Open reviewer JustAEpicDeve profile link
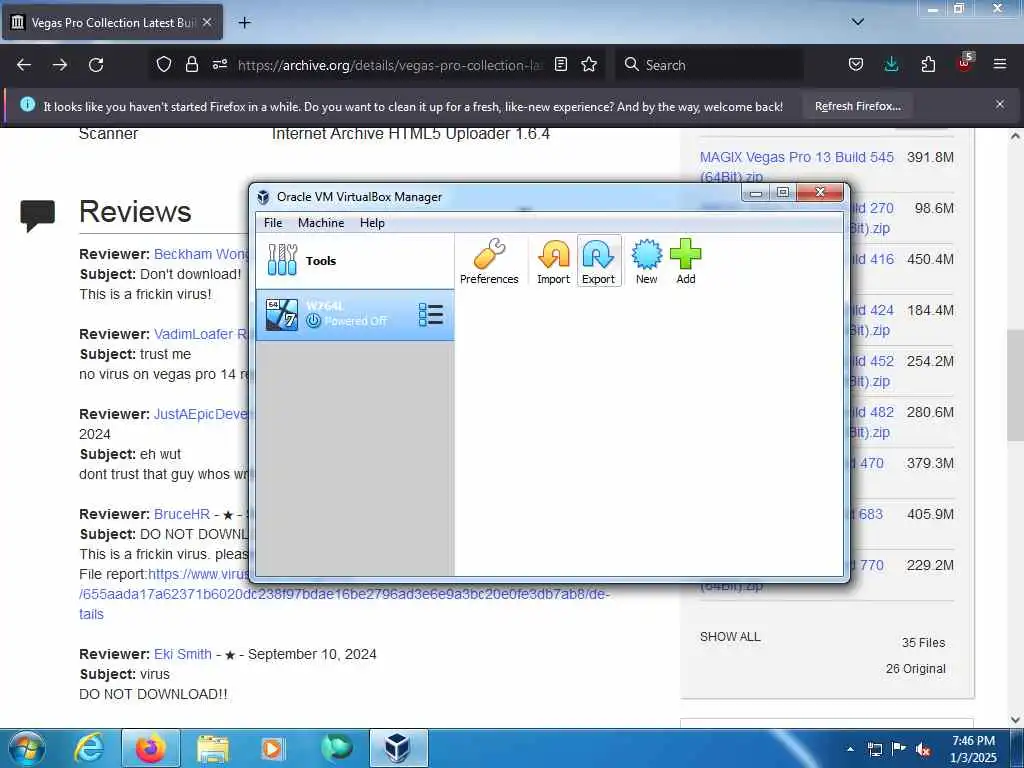 click(x=201, y=414)
